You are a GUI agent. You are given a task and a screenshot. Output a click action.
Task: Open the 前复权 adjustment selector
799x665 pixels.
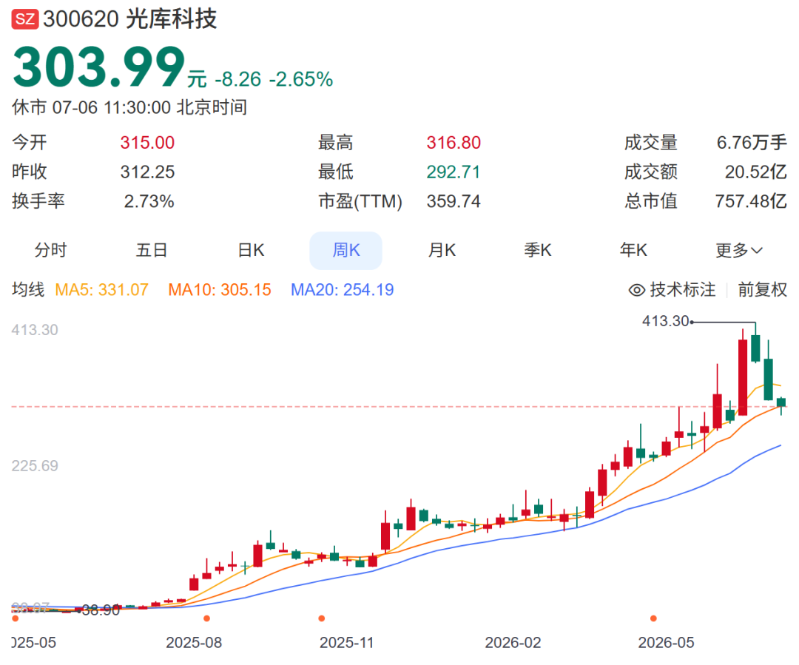[x=762, y=290]
